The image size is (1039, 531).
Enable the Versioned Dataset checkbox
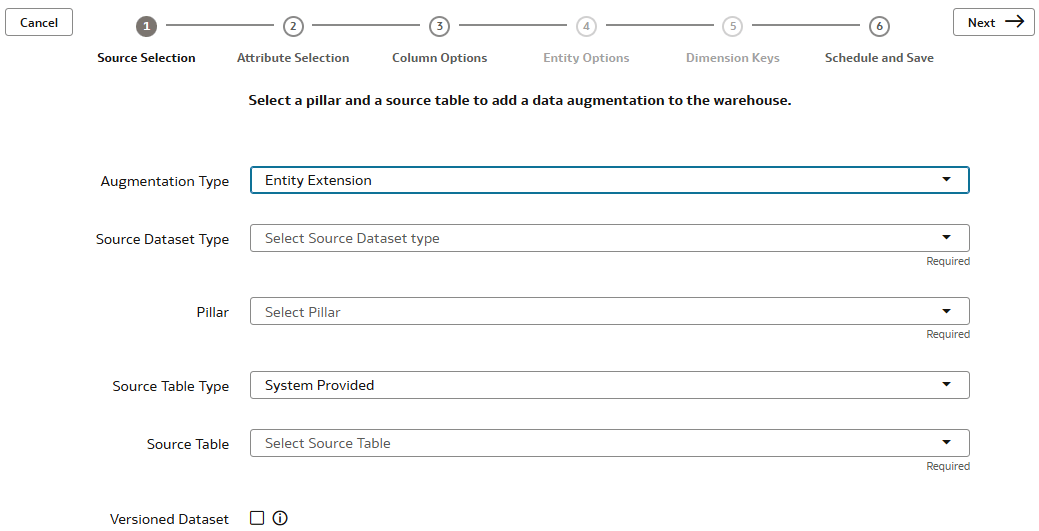click(x=257, y=518)
